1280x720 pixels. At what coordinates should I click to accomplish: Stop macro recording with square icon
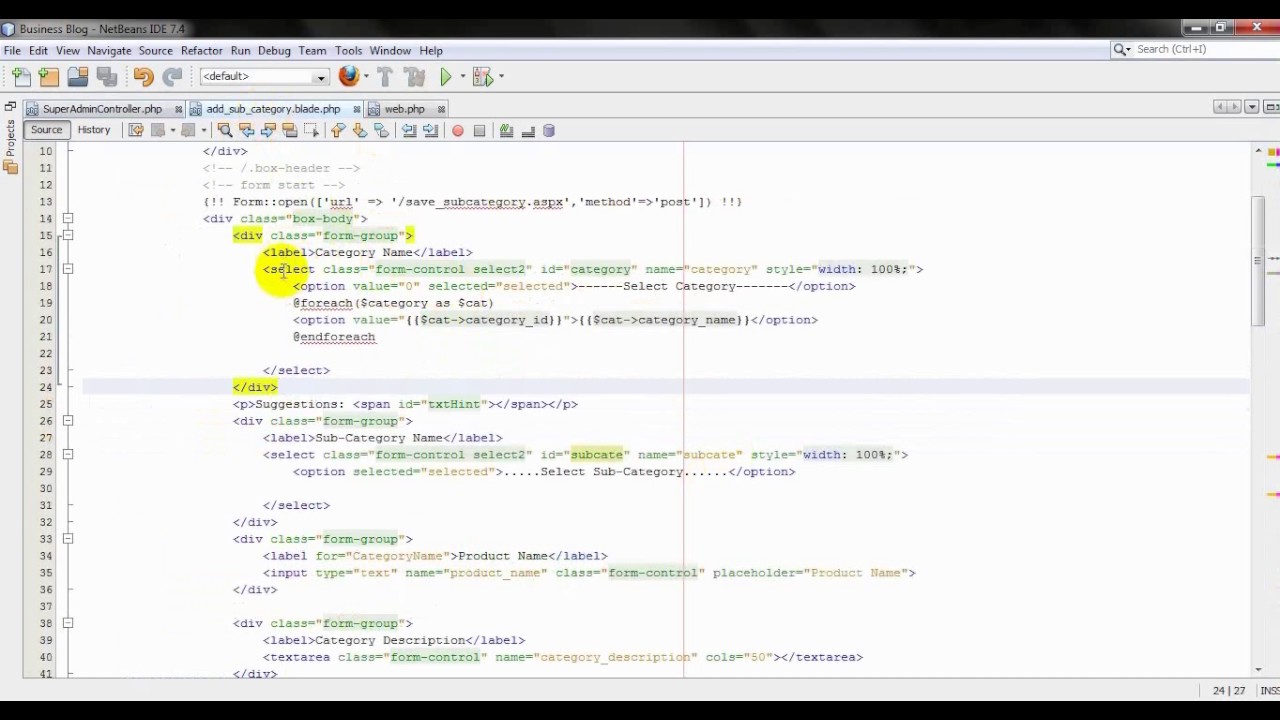(x=479, y=130)
